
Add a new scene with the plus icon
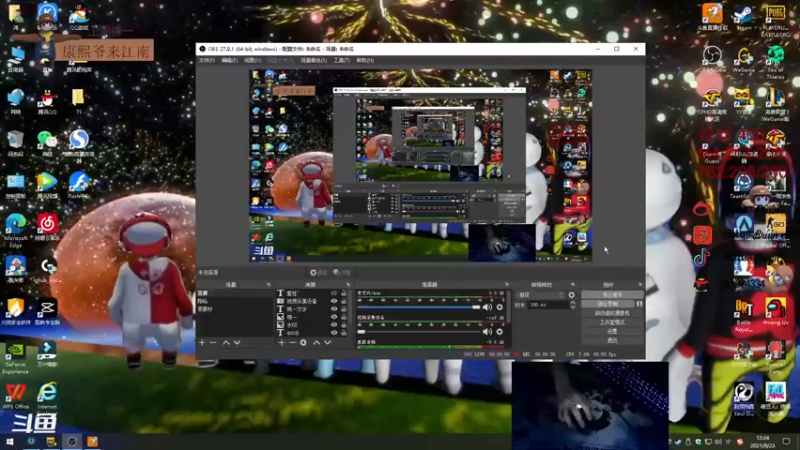202,343
